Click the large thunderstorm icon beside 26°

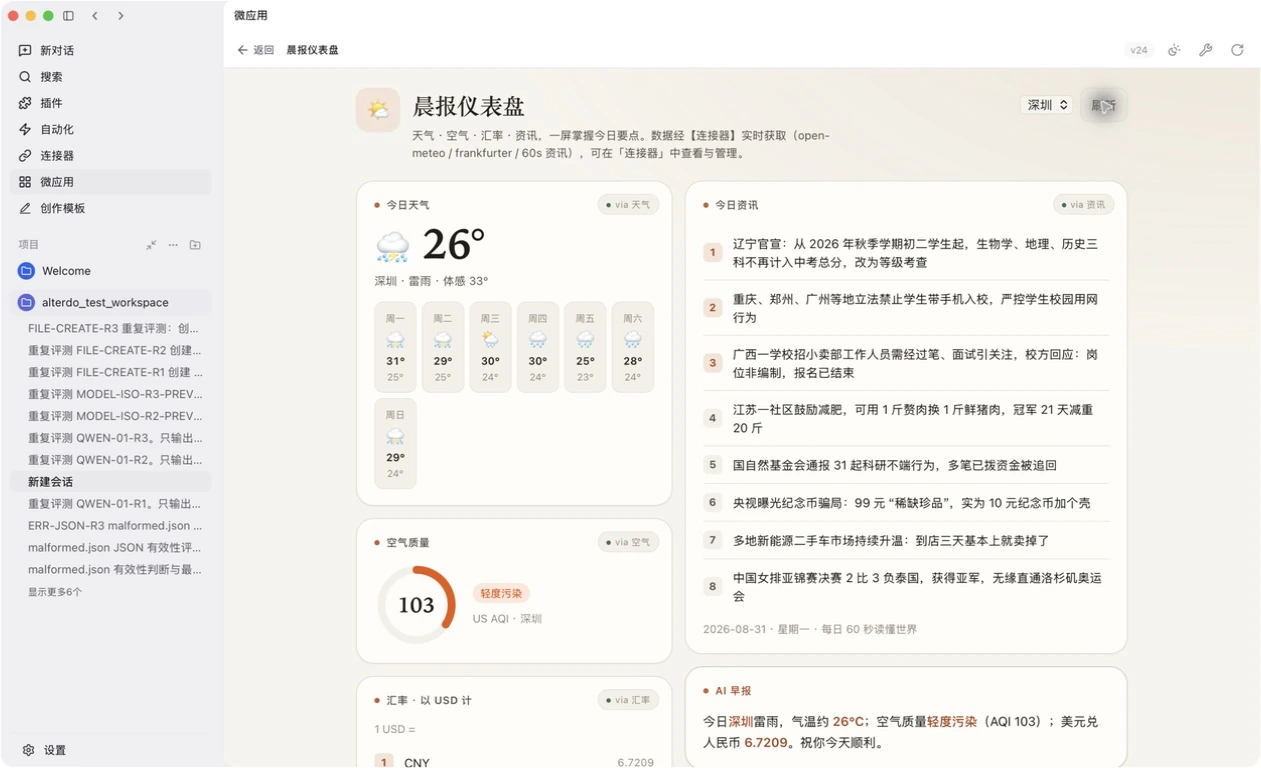[x=392, y=246]
